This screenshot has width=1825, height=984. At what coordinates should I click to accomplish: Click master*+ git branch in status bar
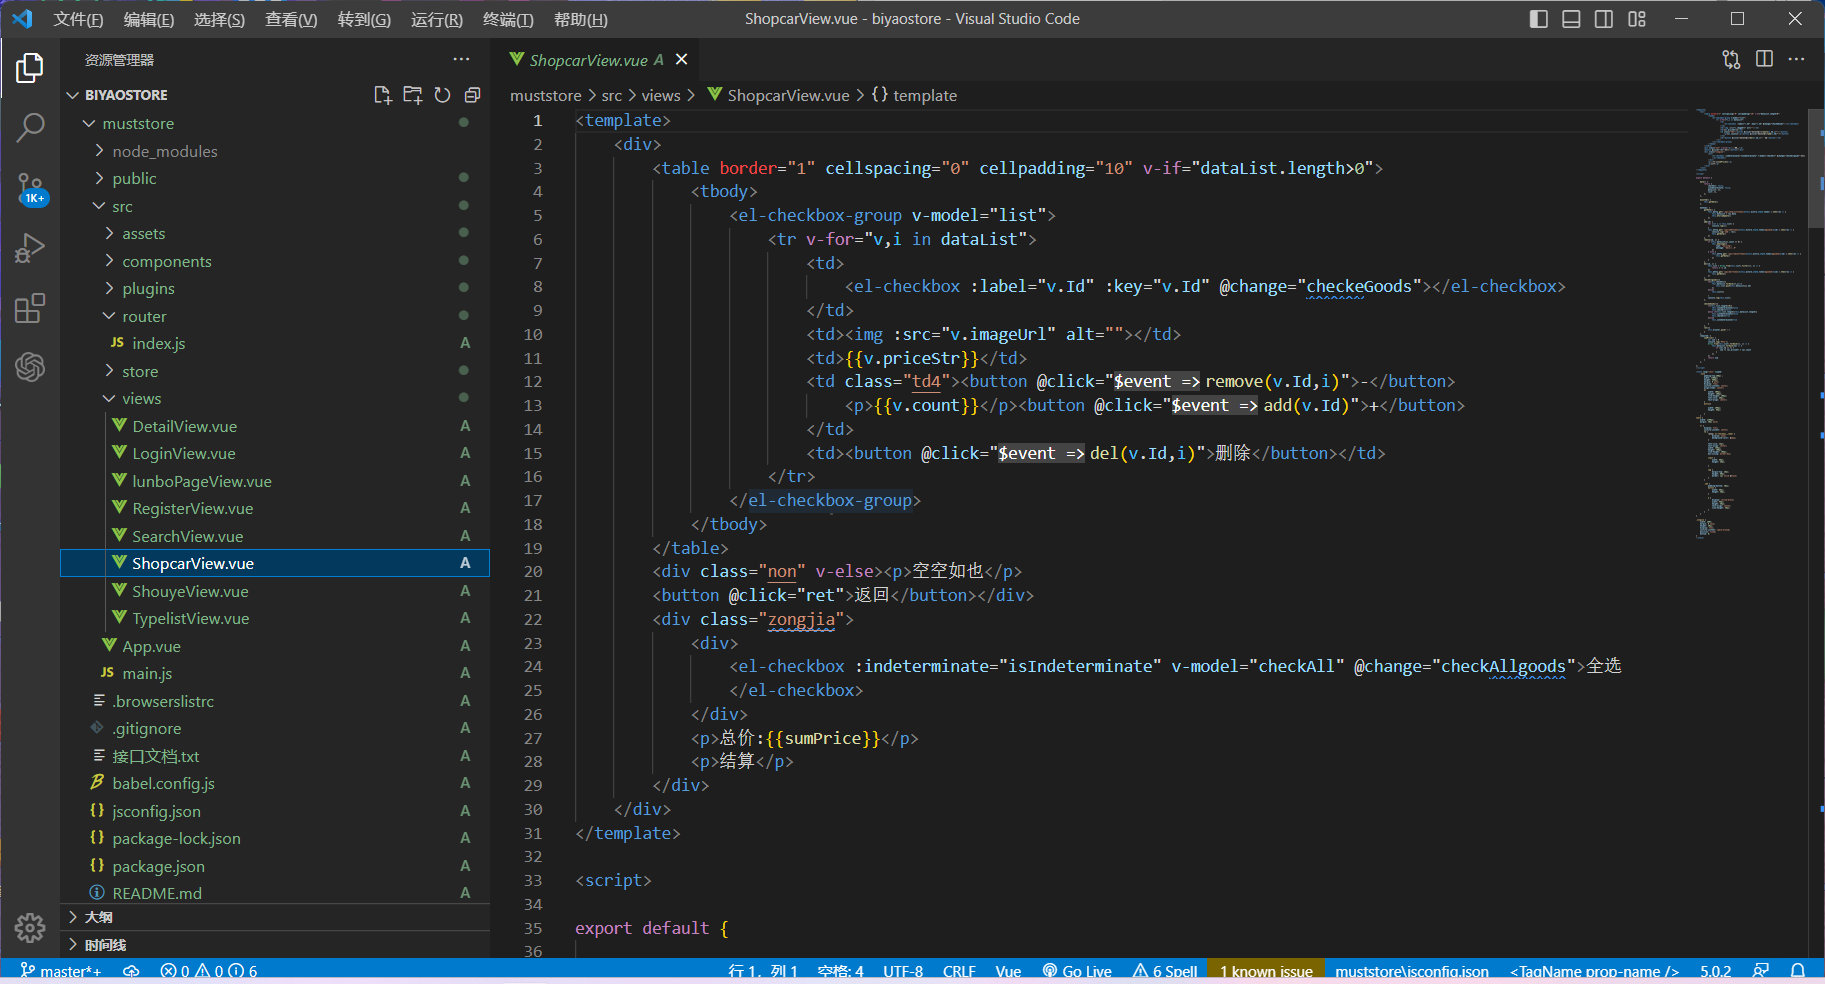tap(62, 971)
